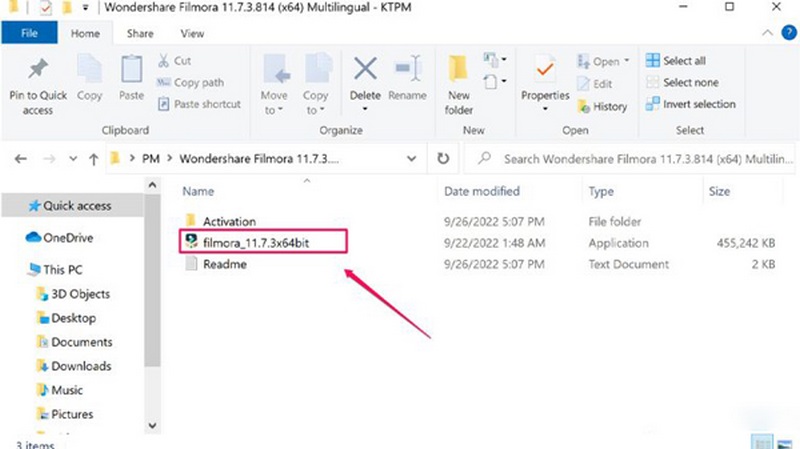Go back with the left arrow
800x449 pixels.
click(x=20, y=159)
